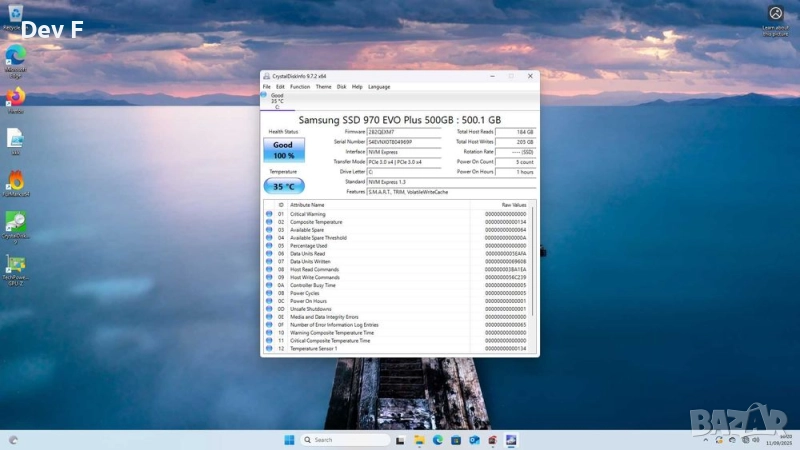Select the Good 35 °C C: drive tab
800x450 pixels.
(276, 101)
